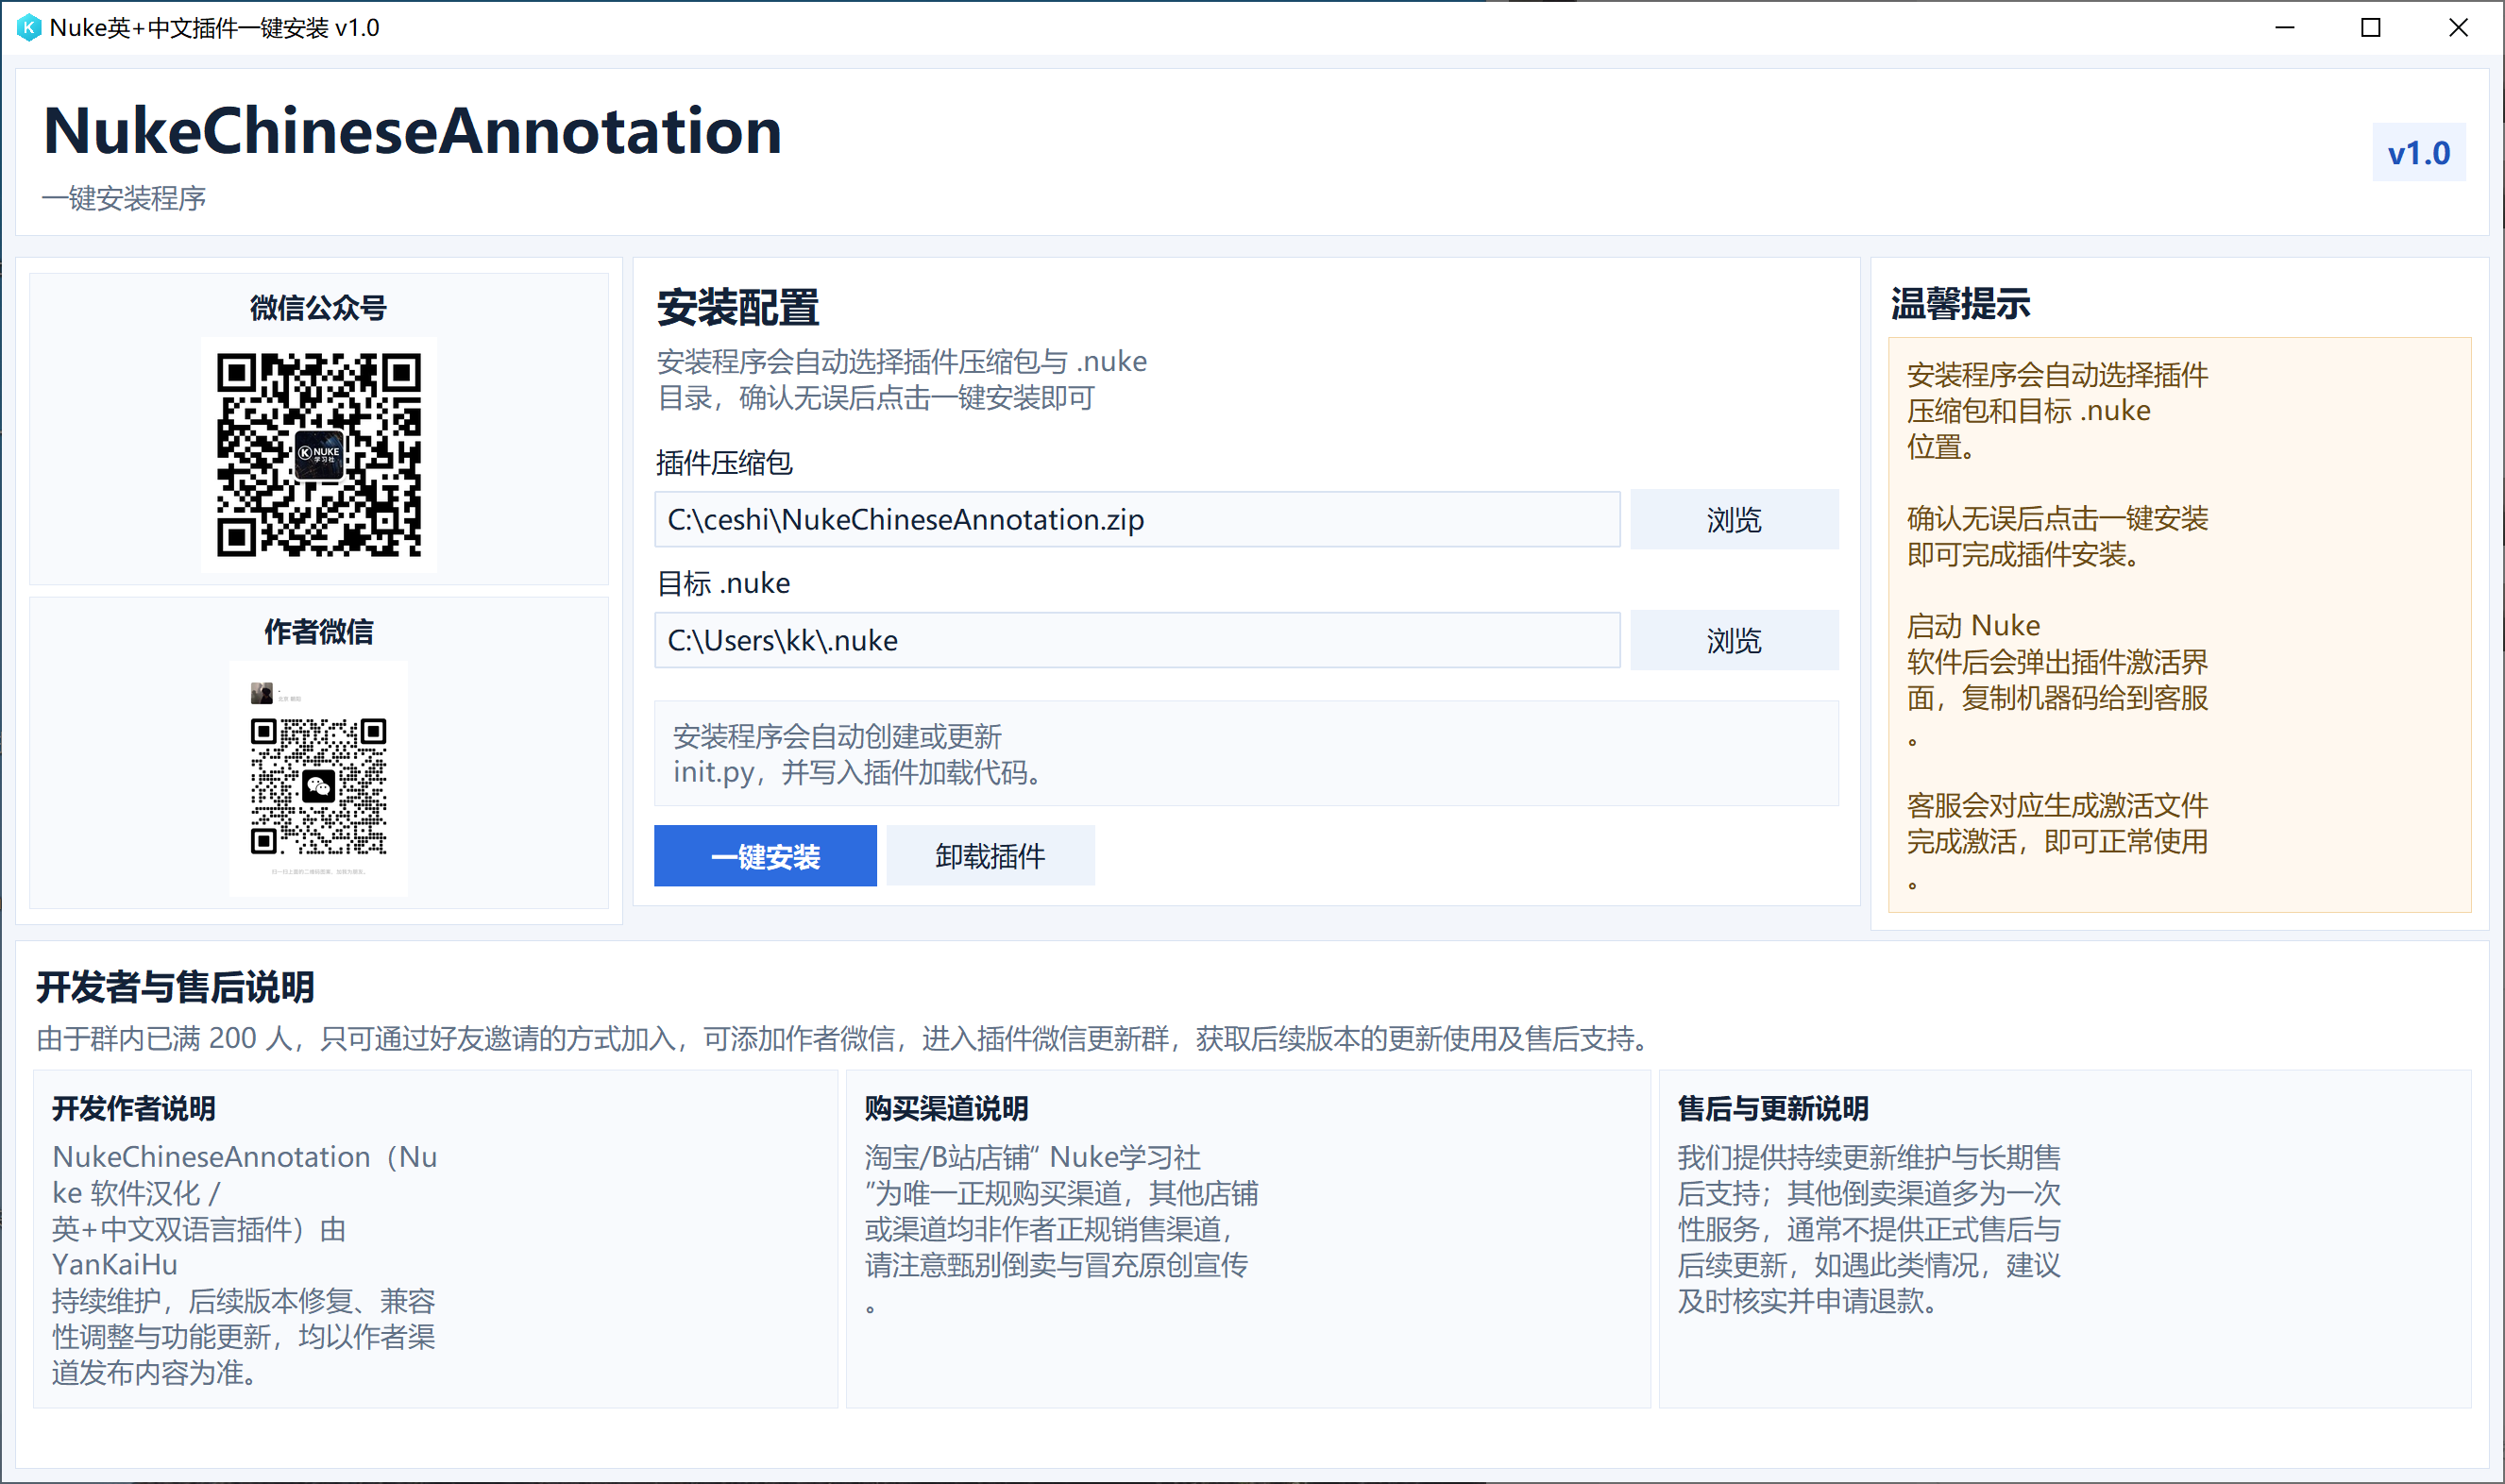
Task: Click the 安装配置 heading
Action: tap(738, 307)
